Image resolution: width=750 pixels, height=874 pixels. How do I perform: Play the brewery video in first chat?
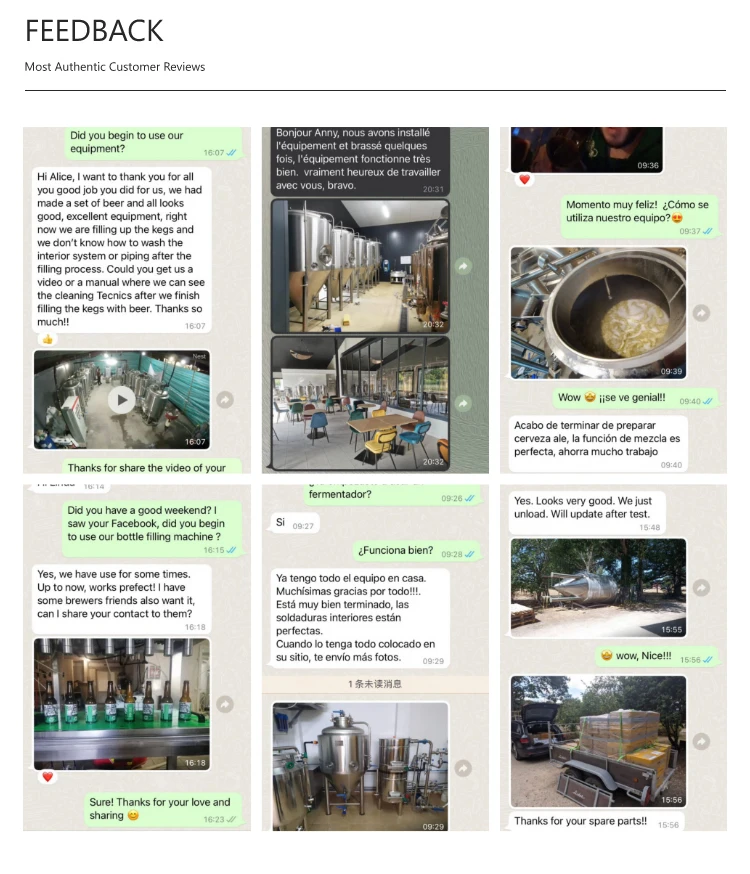[x=121, y=400]
